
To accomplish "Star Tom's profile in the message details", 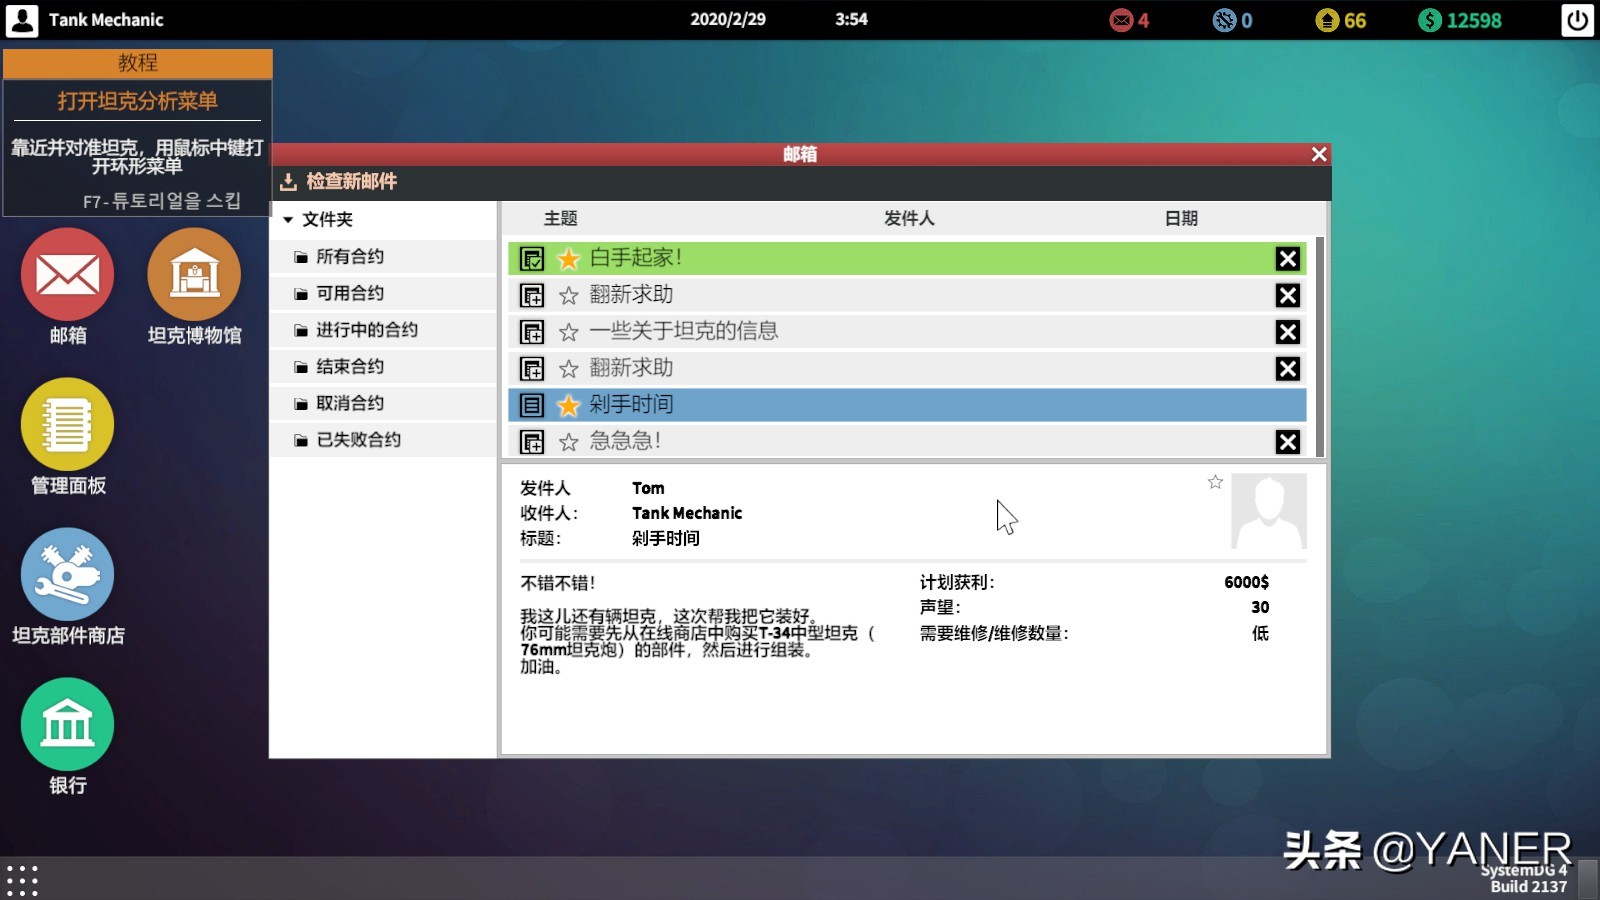I will [1215, 482].
